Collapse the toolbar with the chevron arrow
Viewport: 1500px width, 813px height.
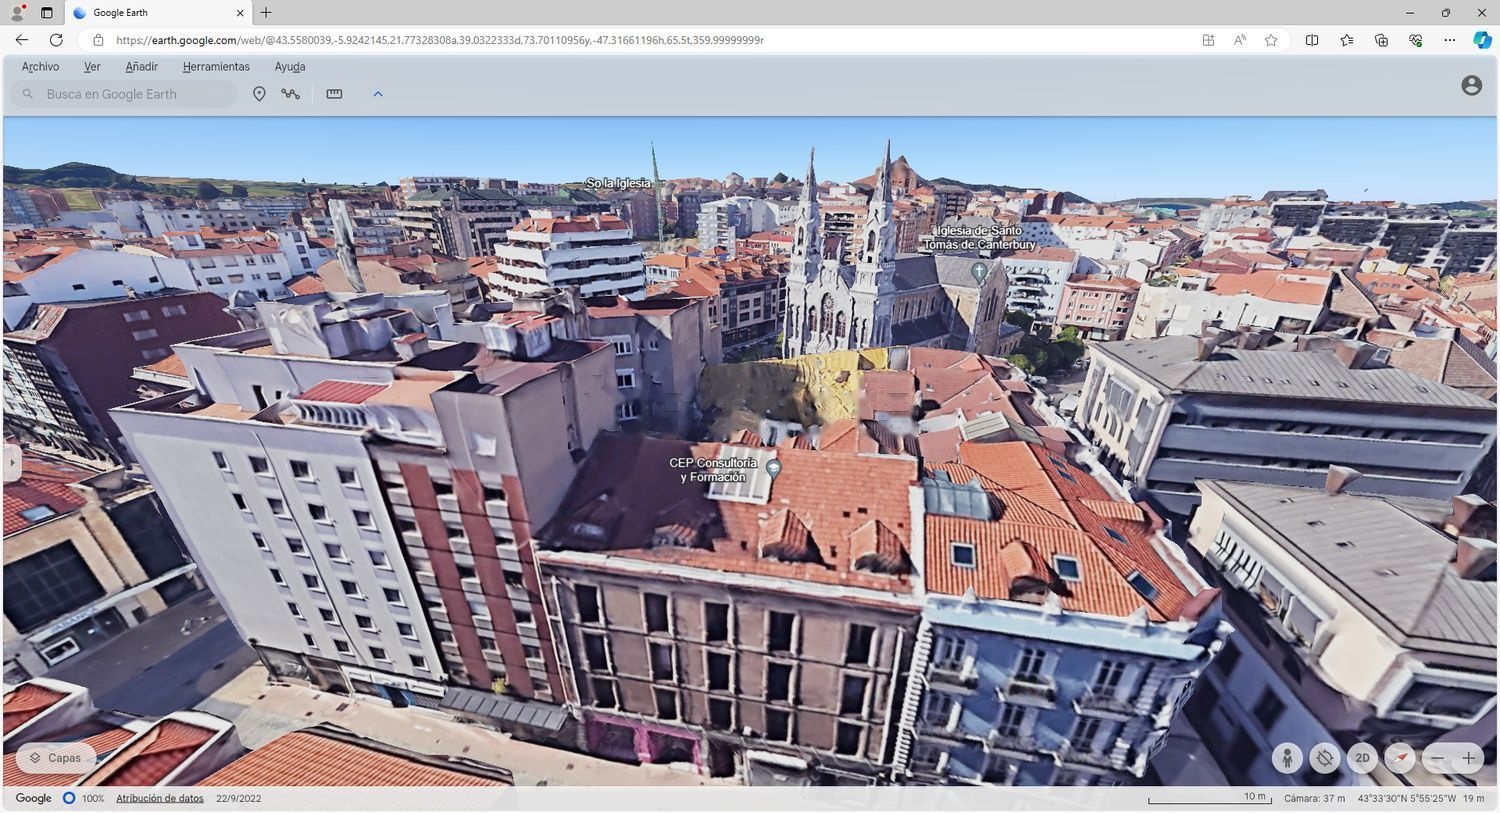(x=378, y=94)
